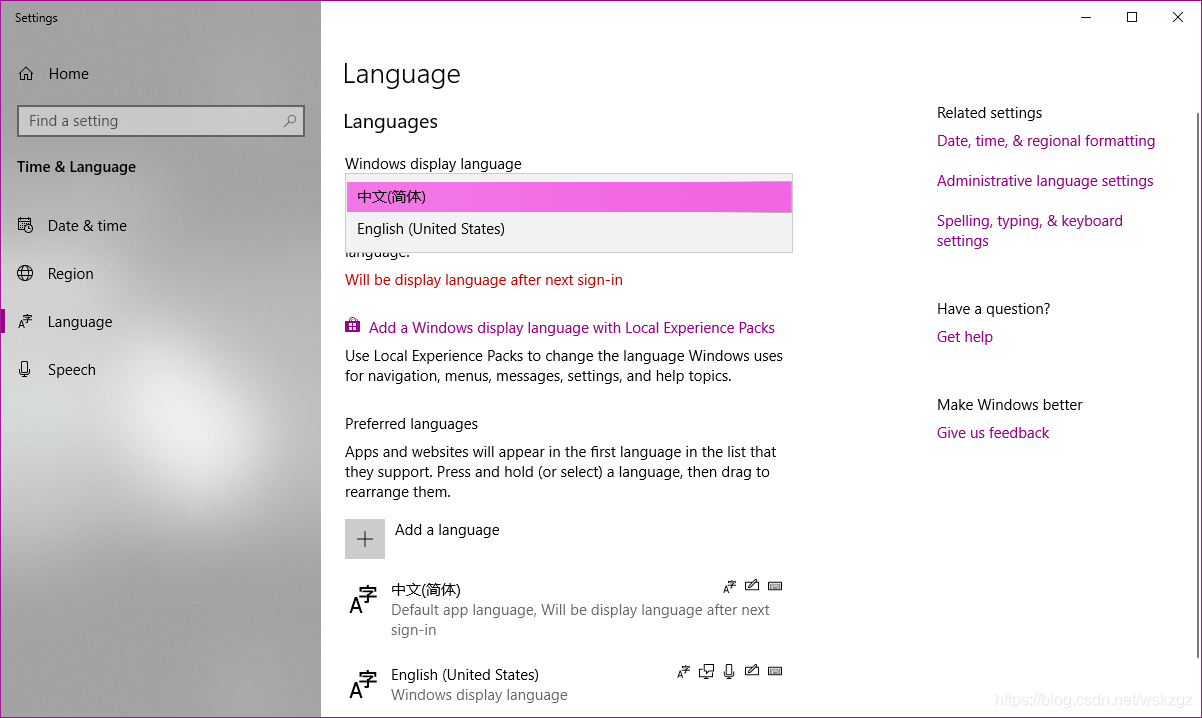The image size is (1202, 718).
Task: Focus the Find a setting search box
Action: (x=161, y=121)
